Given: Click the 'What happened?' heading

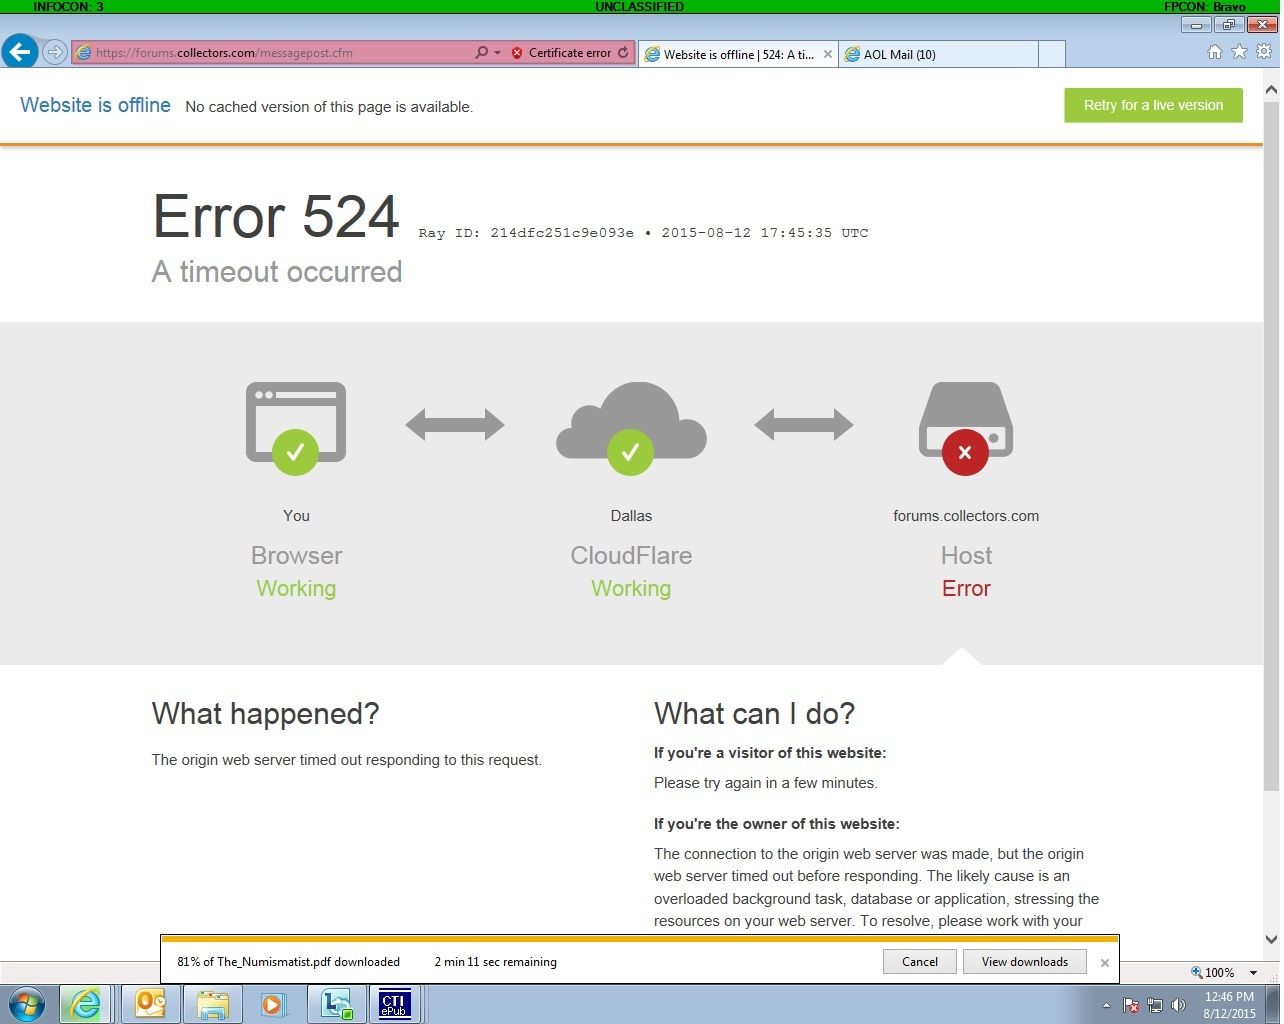Looking at the screenshot, I should pyautogui.click(x=266, y=713).
